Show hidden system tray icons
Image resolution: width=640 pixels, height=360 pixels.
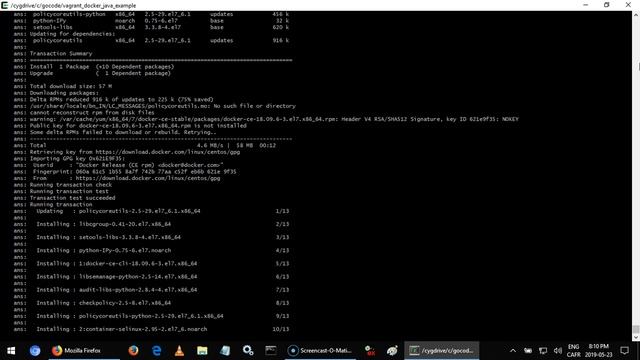(x=513, y=351)
